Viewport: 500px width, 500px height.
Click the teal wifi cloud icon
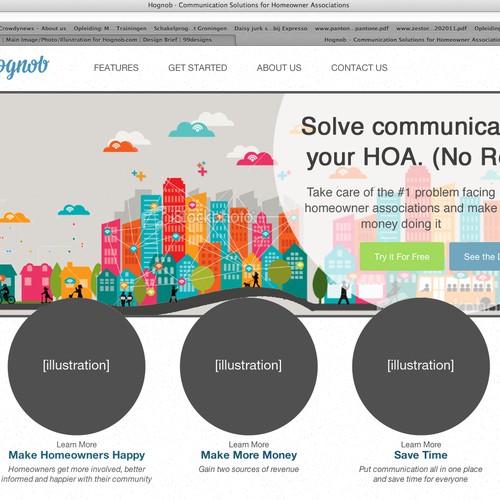[192, 129]
